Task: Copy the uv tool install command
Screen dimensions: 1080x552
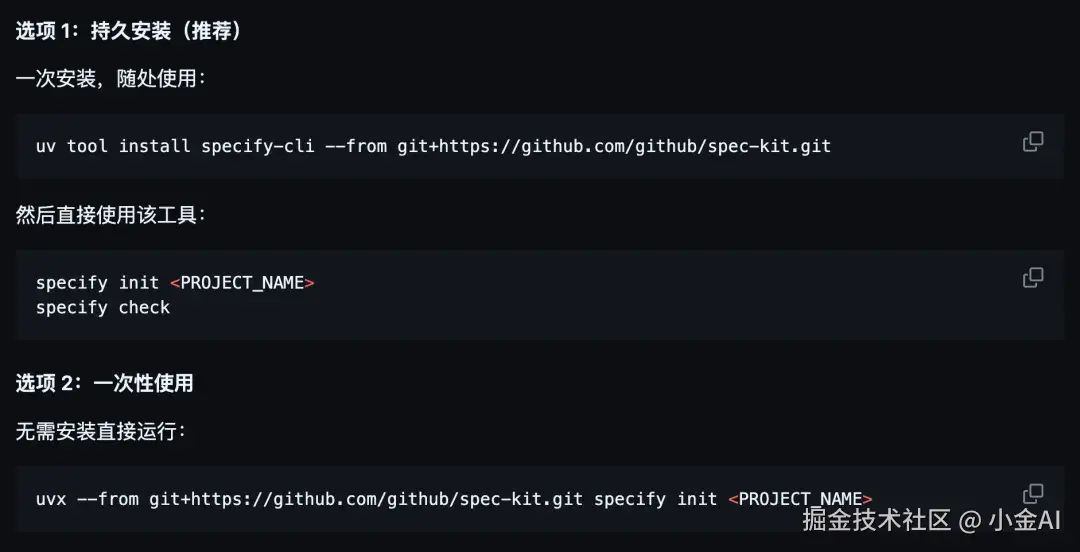Action: [1032, 141]
